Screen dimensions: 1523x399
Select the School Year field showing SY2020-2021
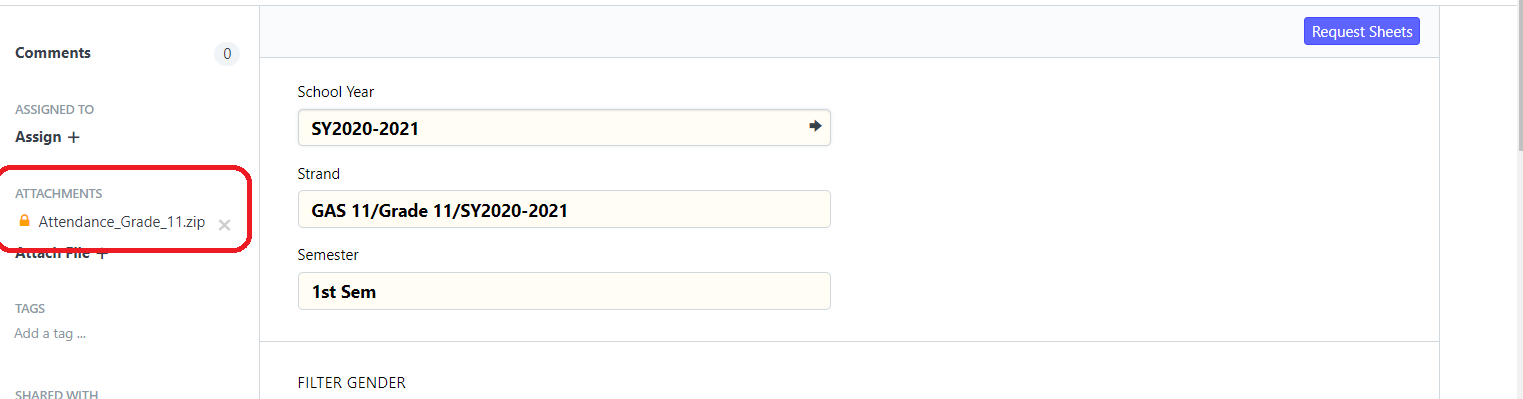pyautogui.click(x=564, y=128)
